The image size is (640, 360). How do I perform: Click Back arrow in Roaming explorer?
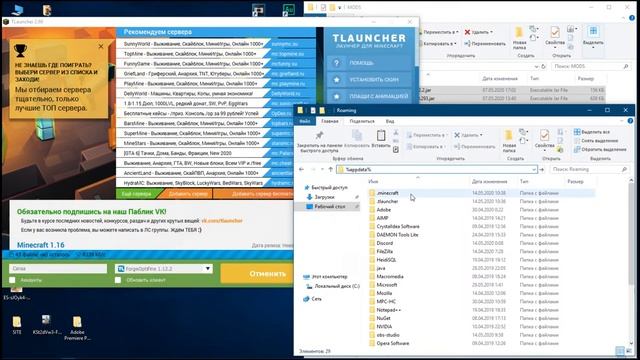(x=301, y=169)
